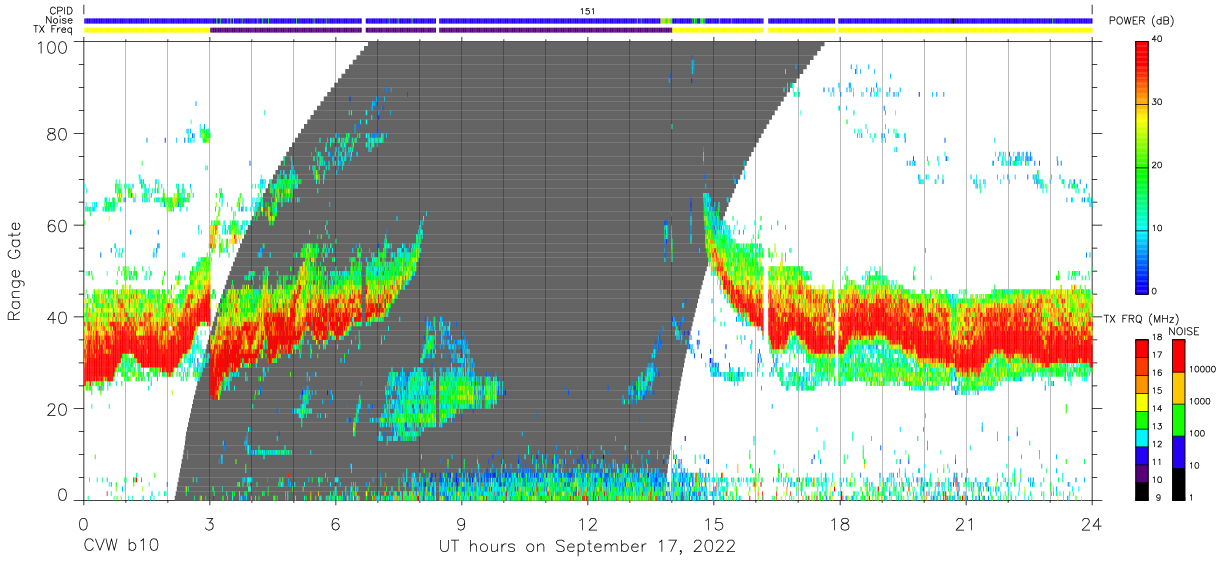Image resolution: width=1228 pixels, height=567 pixels.
Task: Select the red top swatch of the noise legend
Action: point(1177,356)
